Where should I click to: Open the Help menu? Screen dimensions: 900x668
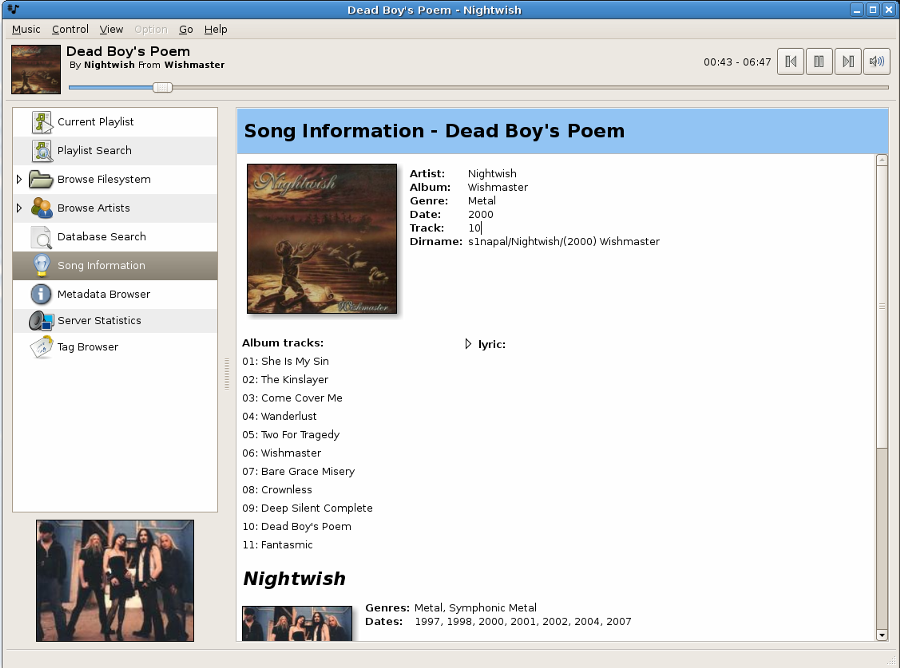[216, 29]
